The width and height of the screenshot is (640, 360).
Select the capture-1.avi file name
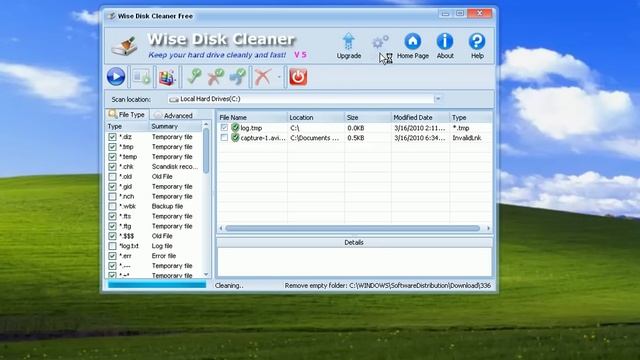click(x=263, y=138)
